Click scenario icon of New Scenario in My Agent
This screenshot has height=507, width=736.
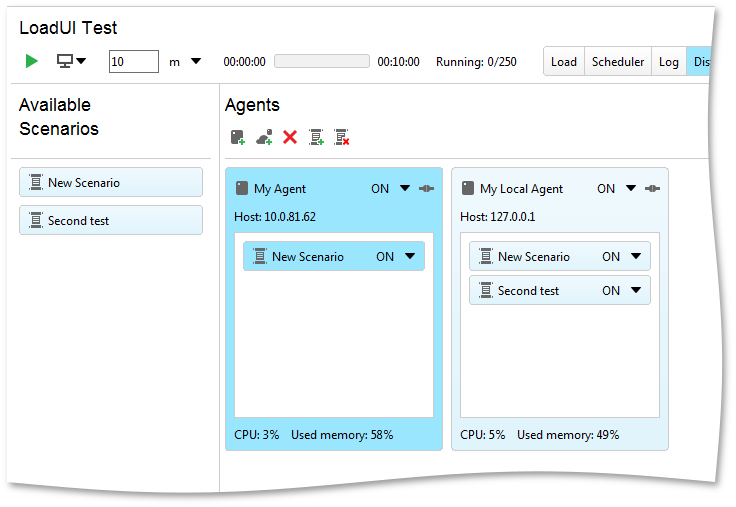(260, 256)
